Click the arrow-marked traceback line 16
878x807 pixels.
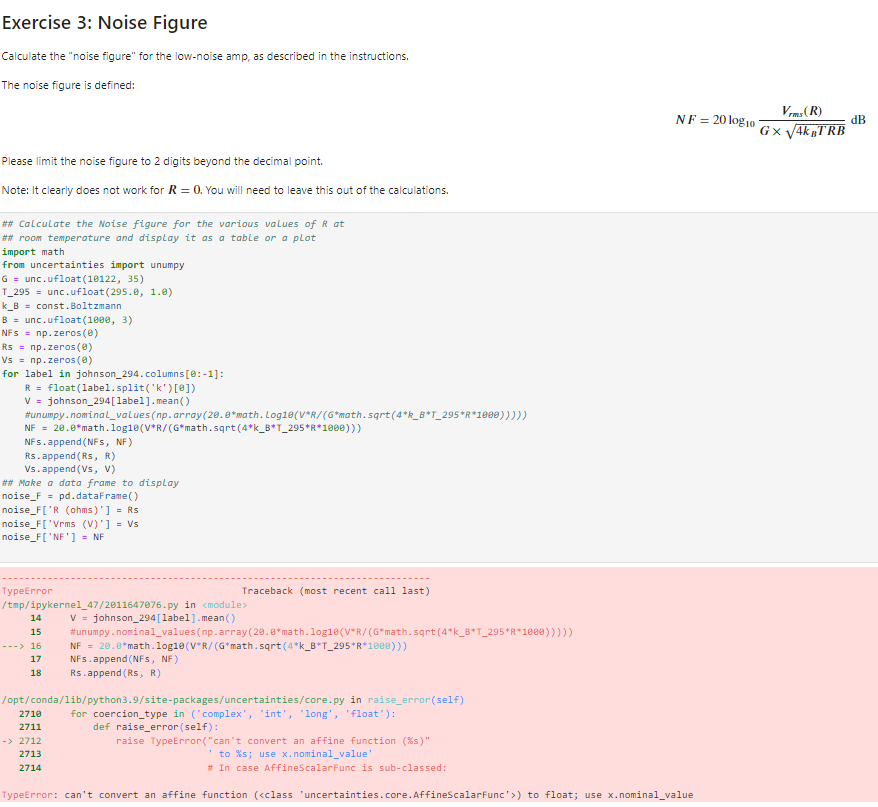coord(204,646)
